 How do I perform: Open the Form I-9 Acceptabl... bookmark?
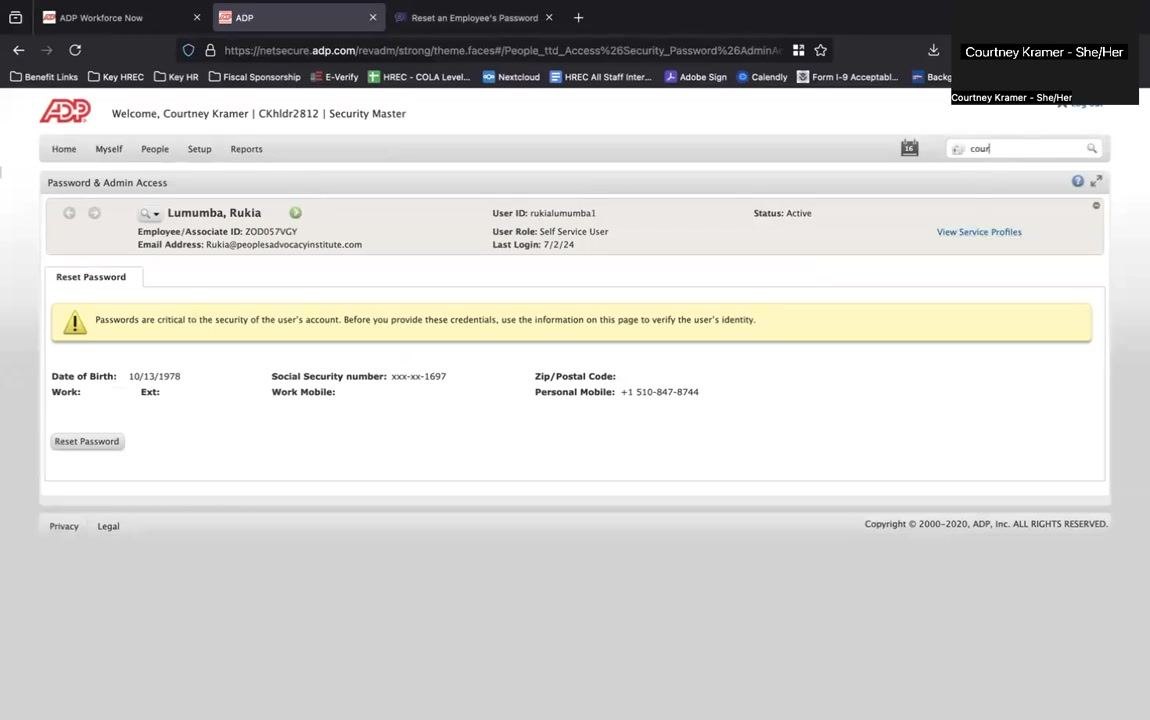(x=848, y=77)
